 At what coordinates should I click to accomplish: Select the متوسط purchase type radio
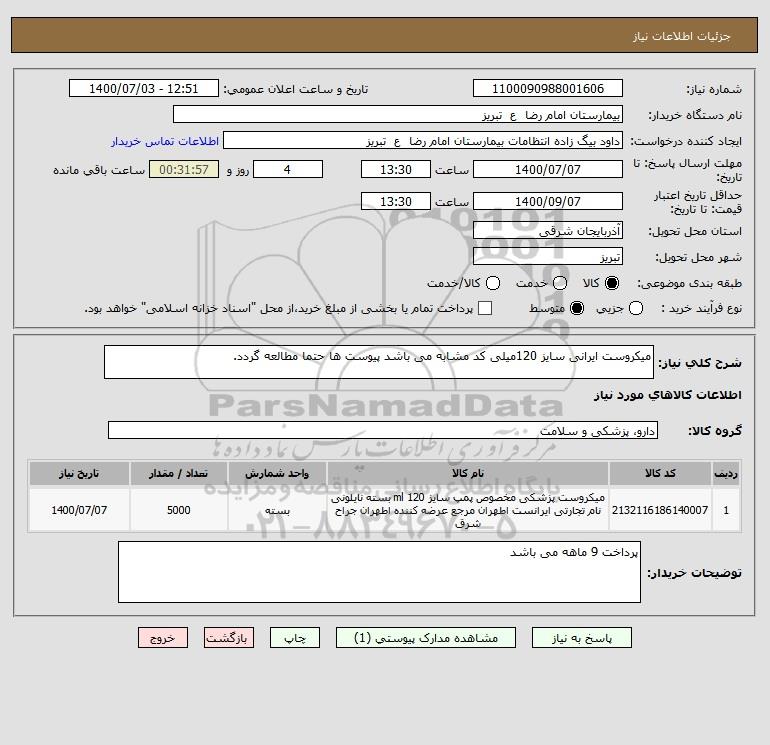point(577,308)
